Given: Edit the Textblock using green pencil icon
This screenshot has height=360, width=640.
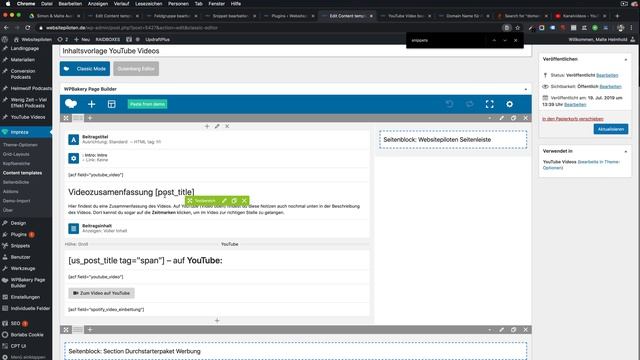Looking at the screenshot, I should (x=224, y=200).
